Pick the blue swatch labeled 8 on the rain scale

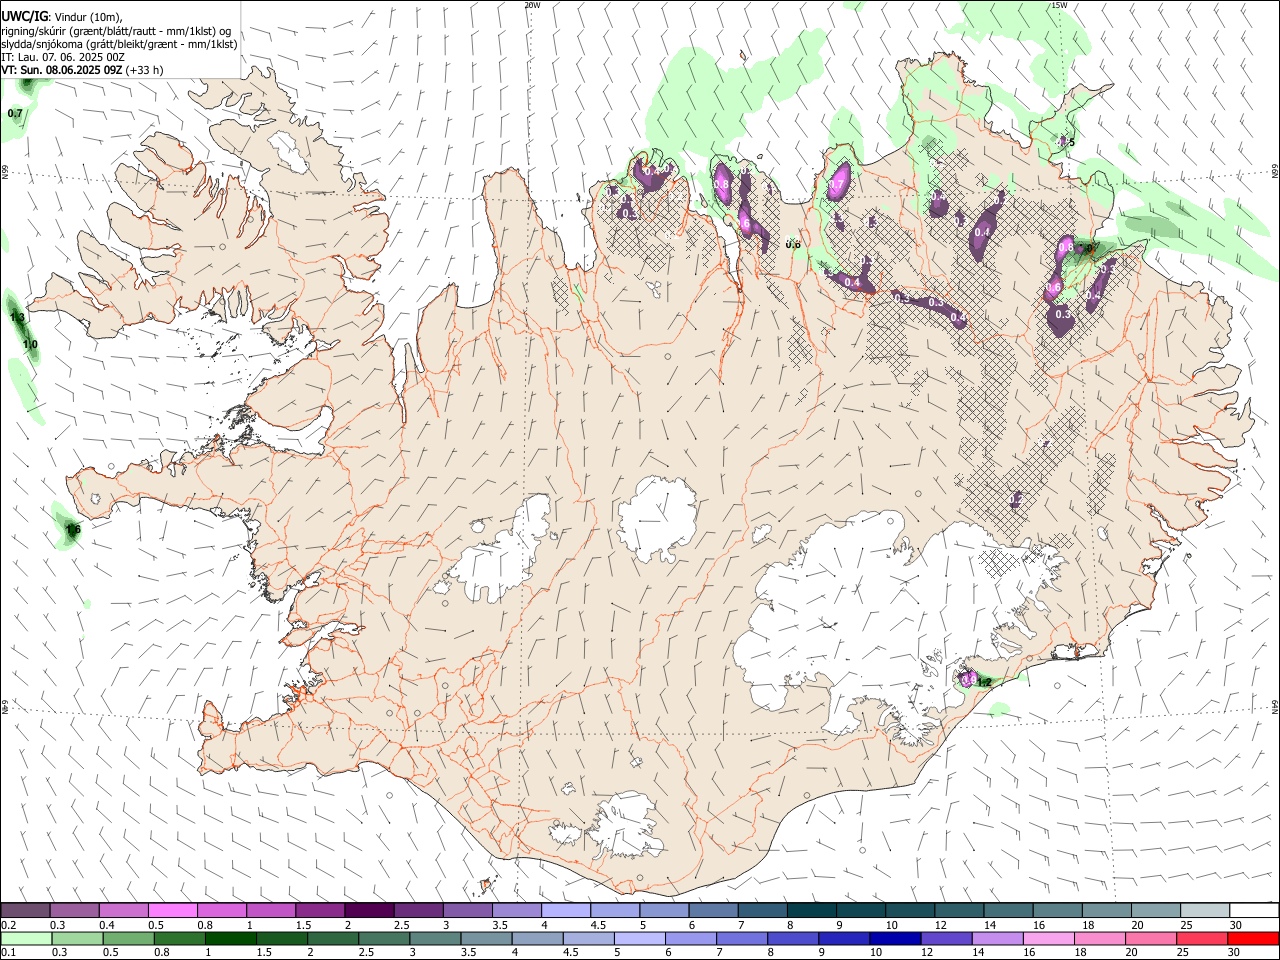coord(791,939)
